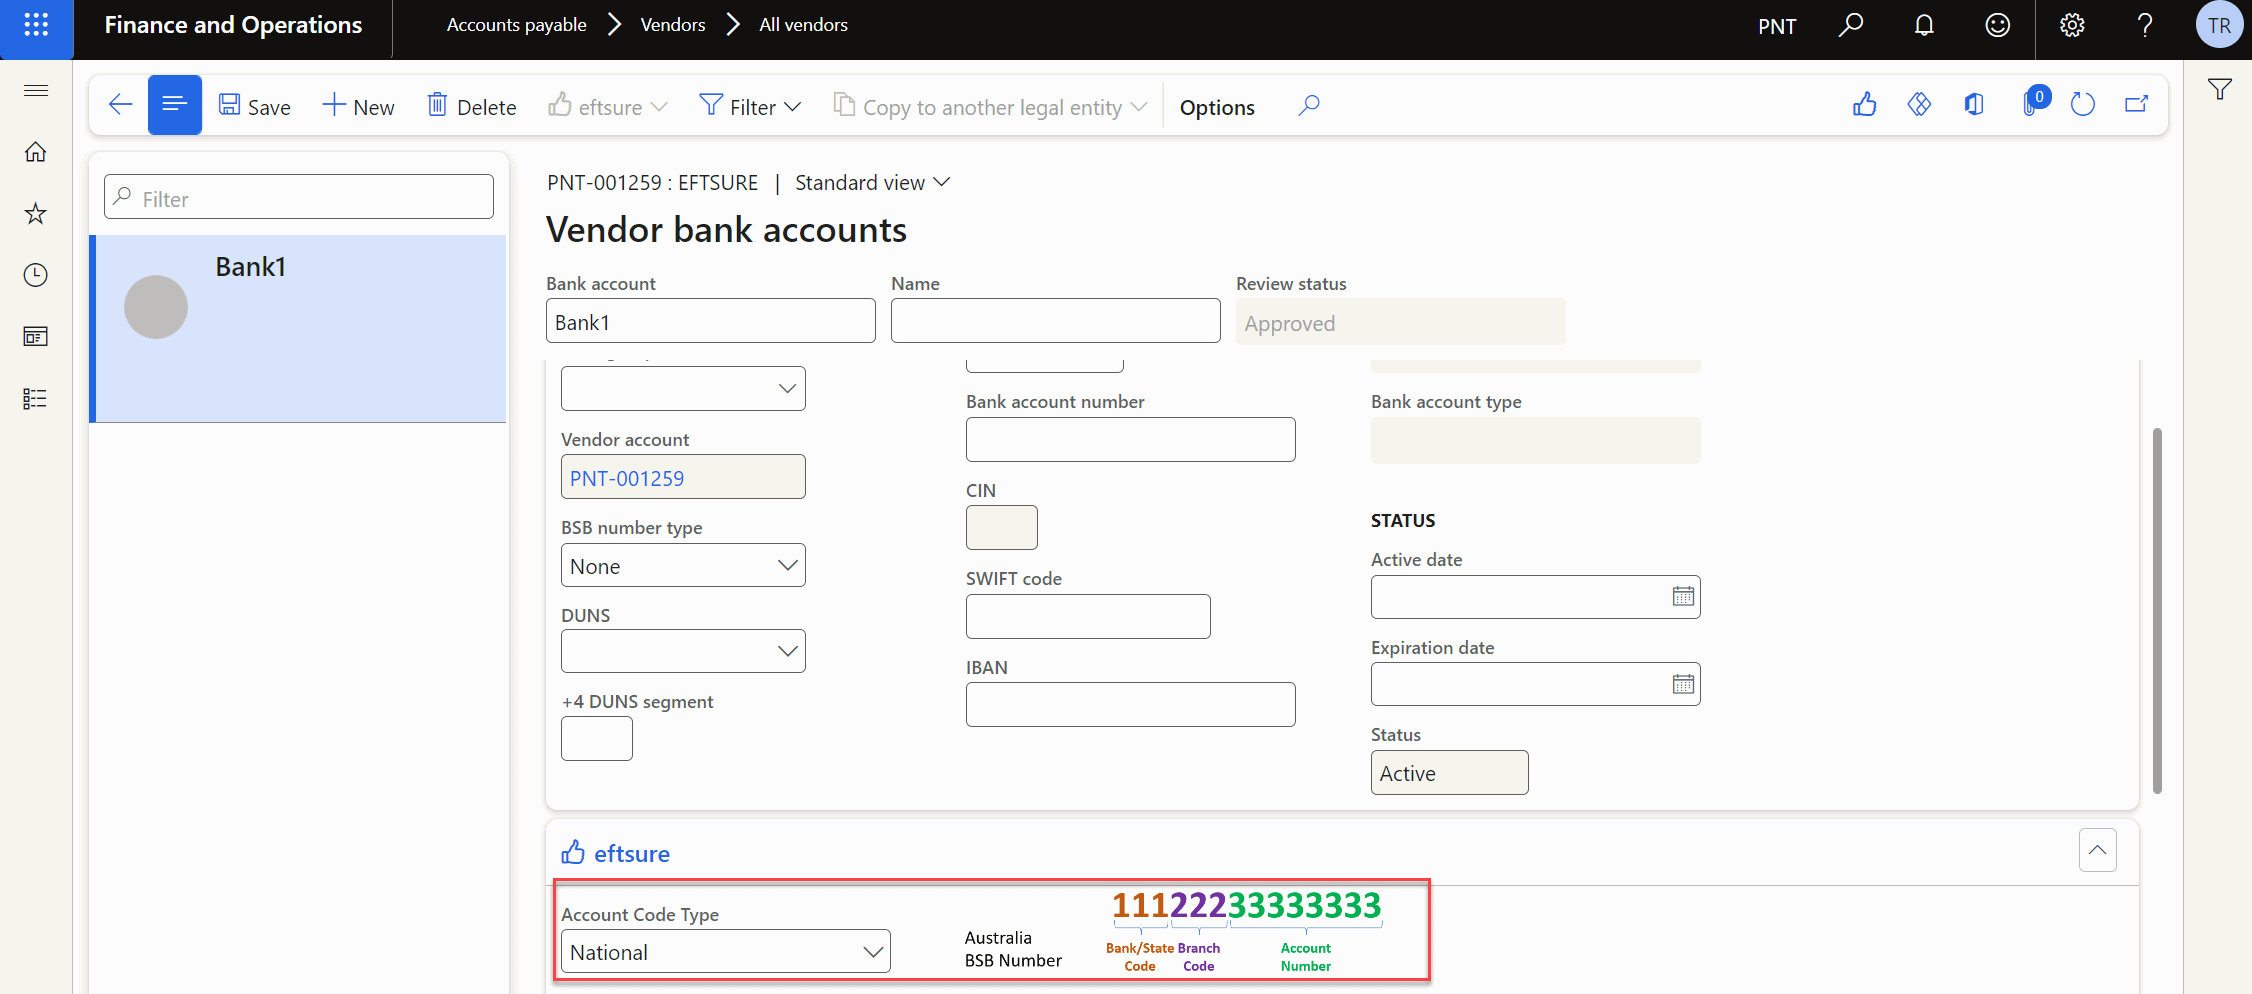This screenshot has width=2252, height=994.
Task: Open the Active date calendar picker
Action: pos(1683,597)
